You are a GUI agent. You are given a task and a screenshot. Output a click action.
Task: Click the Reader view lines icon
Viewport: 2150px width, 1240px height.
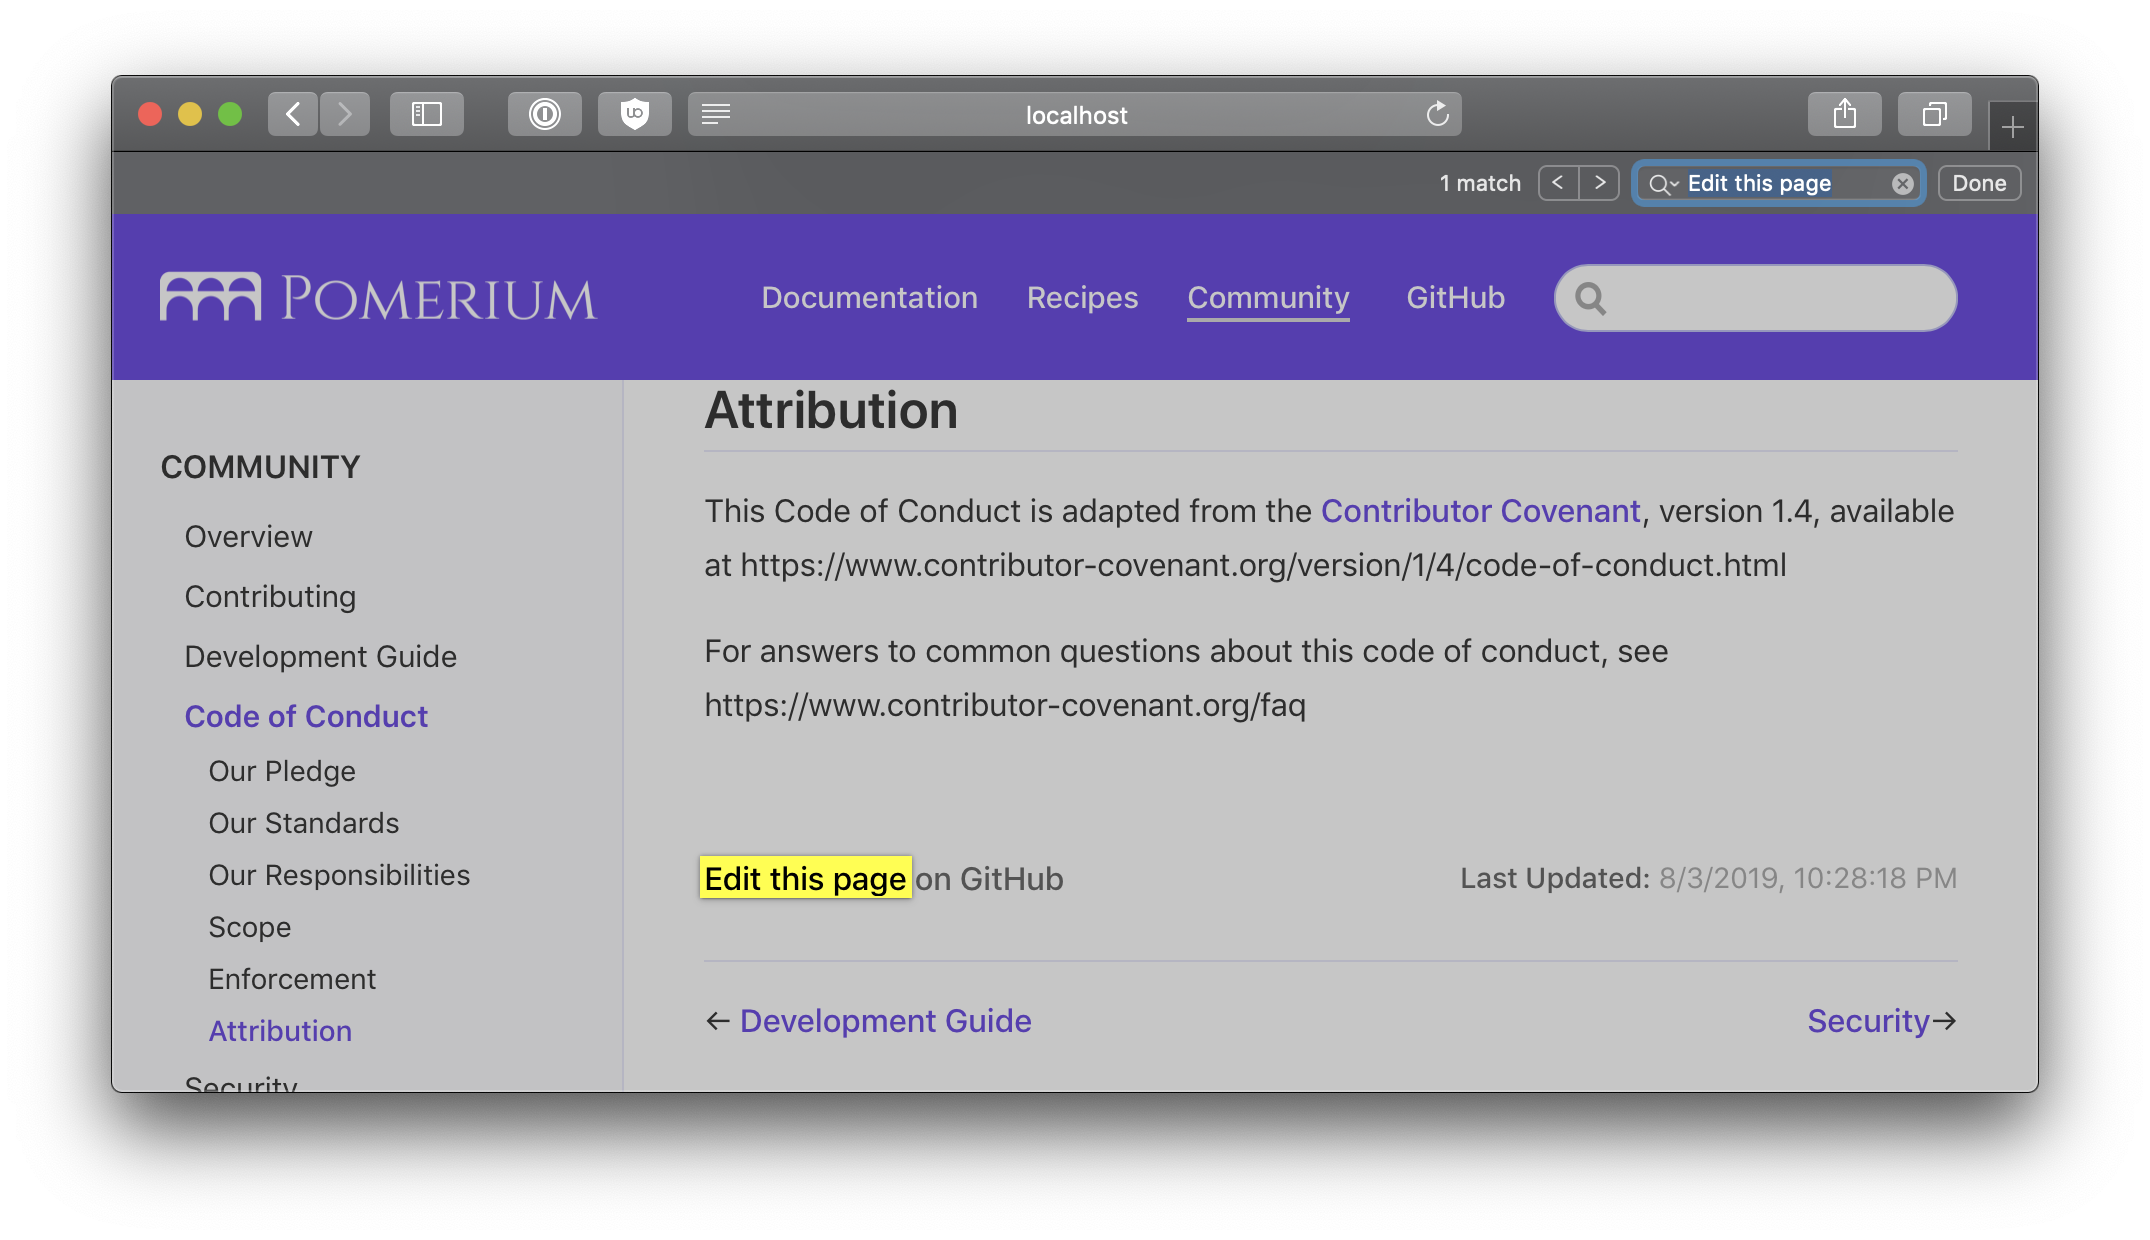716,114
